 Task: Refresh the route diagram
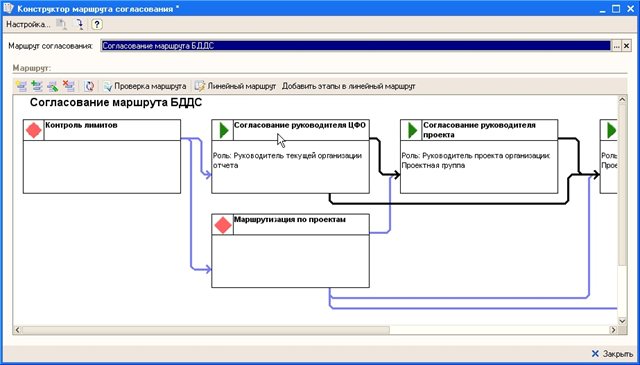pyautogui.click(x=89, y=86)
